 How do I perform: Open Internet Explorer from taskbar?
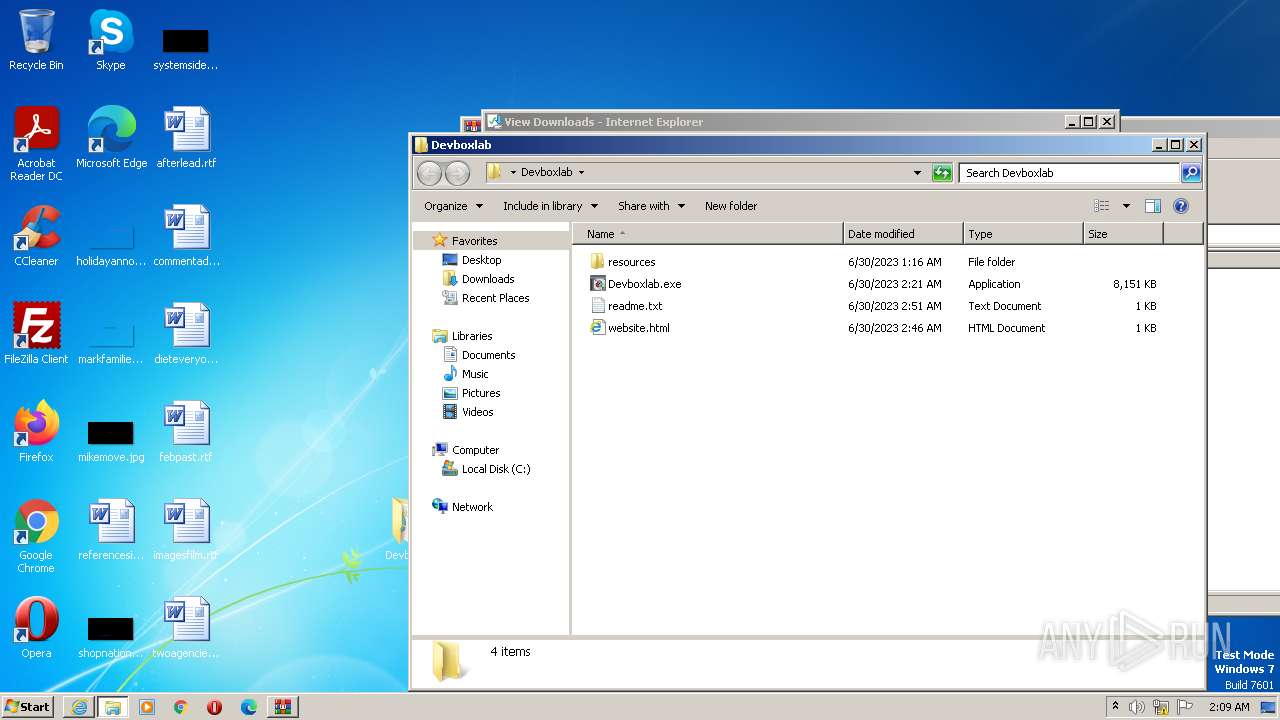tap(79, 707)
